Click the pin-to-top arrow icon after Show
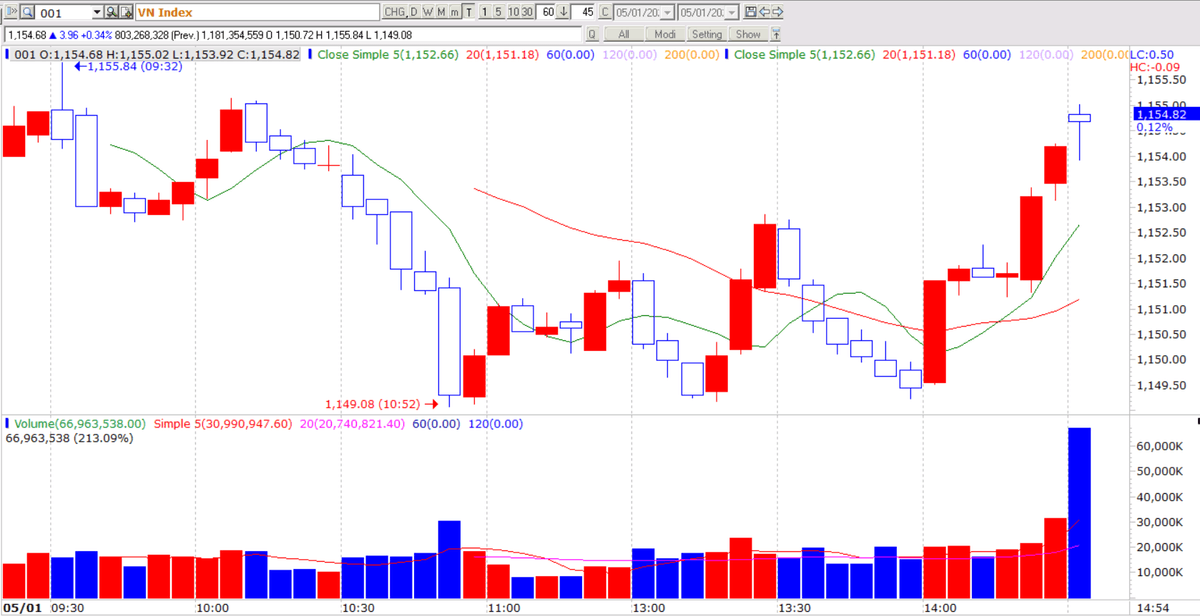Image resolution: width=1200 pixels, height=616 pixels. (x=775, y=34)
